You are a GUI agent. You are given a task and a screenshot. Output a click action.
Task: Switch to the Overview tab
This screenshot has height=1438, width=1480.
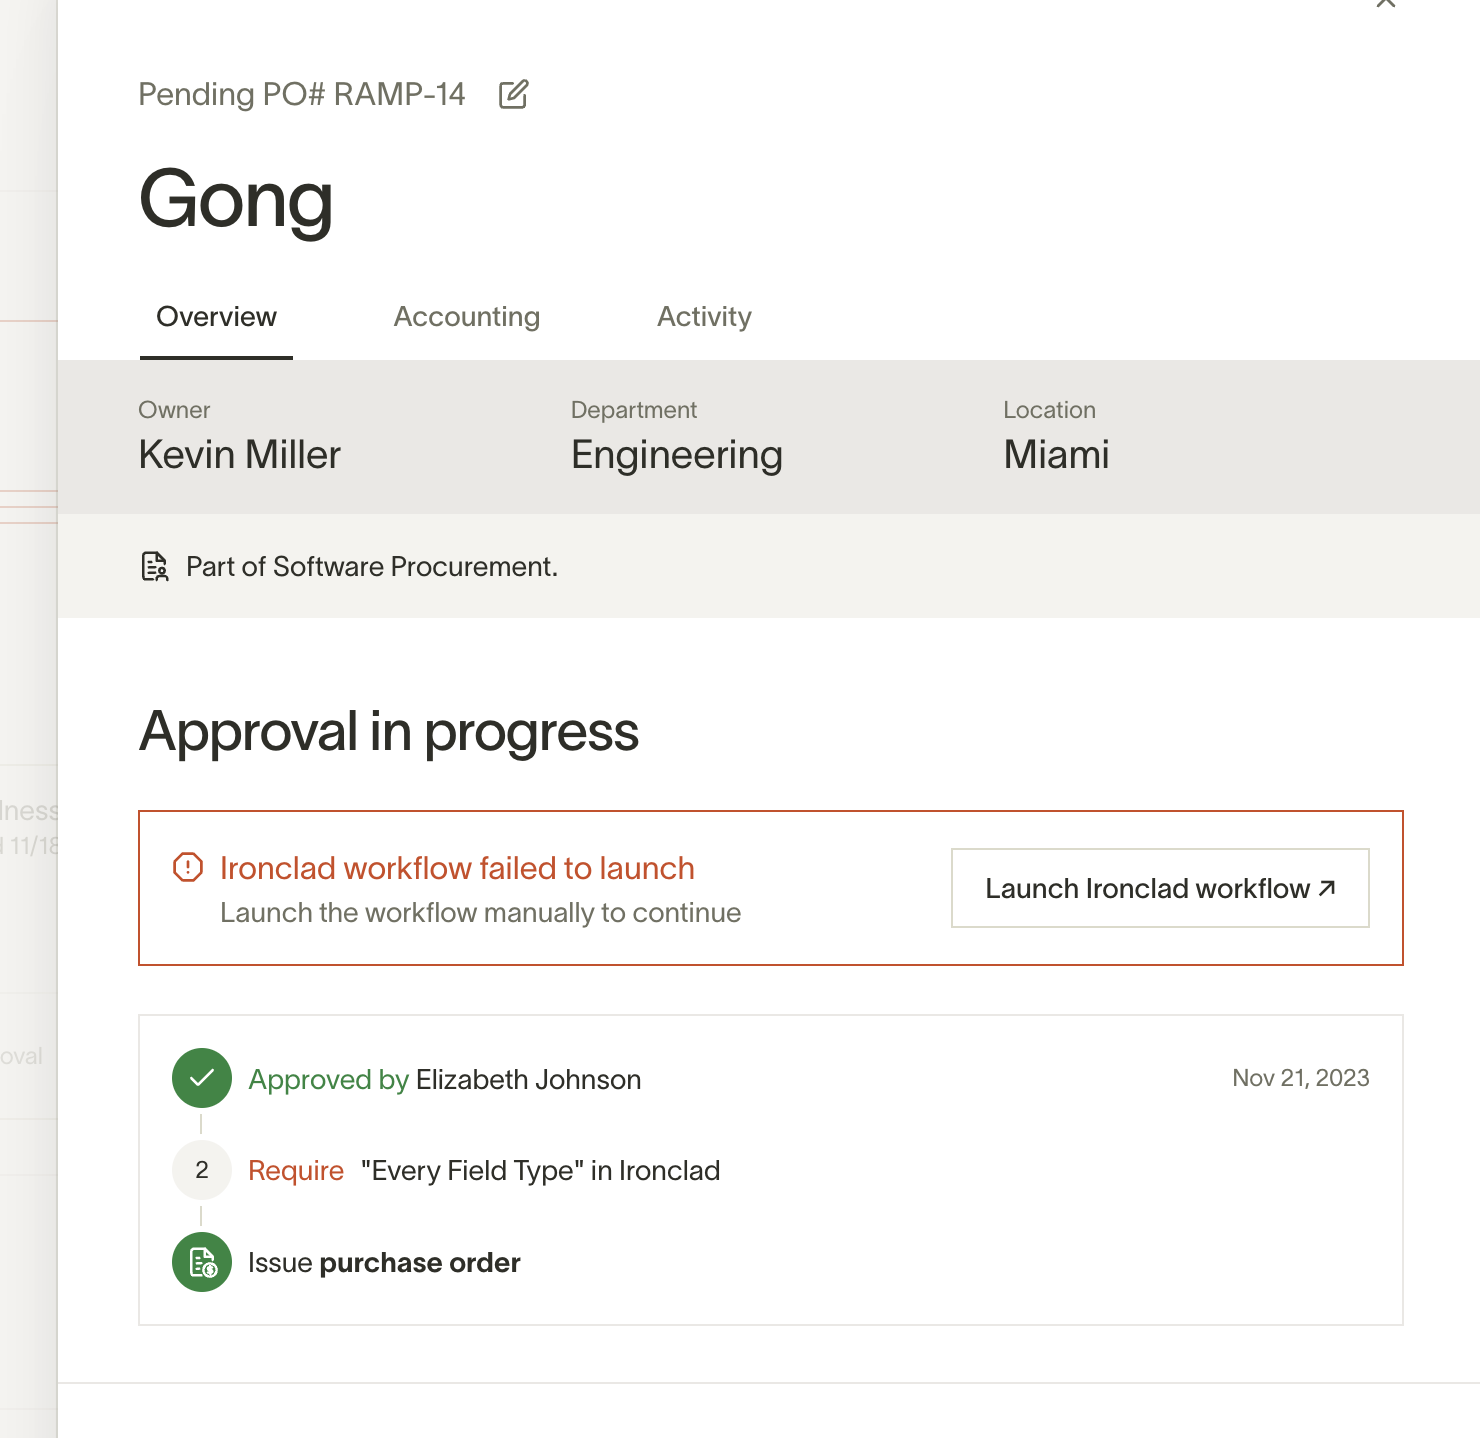click(216, 317)
